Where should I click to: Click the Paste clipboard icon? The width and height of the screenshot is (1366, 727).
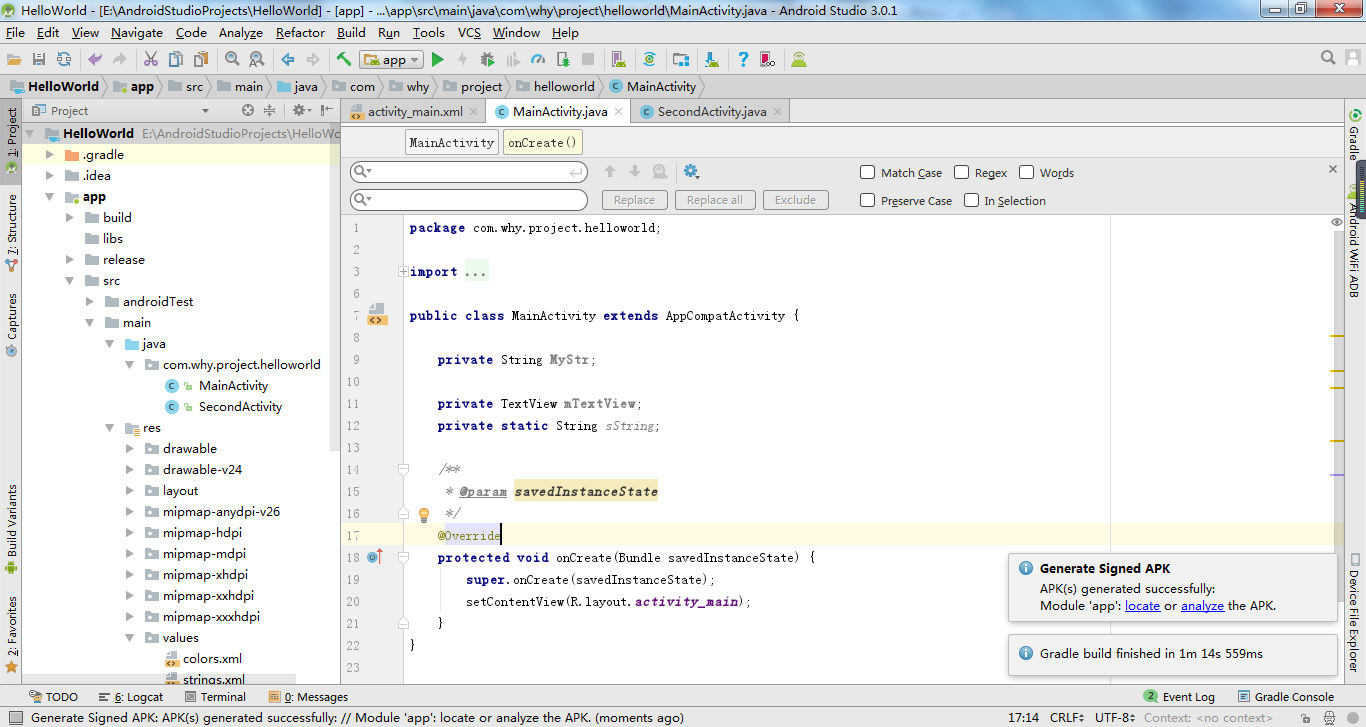click(201, 60)
